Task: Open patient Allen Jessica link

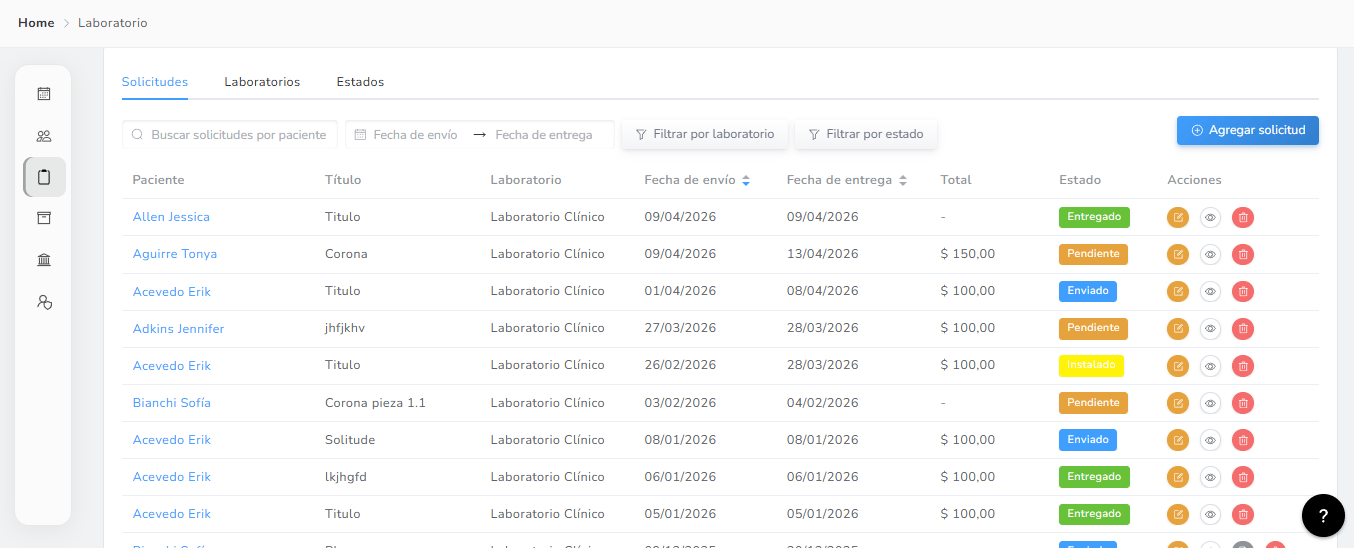Action: (171, 217)
